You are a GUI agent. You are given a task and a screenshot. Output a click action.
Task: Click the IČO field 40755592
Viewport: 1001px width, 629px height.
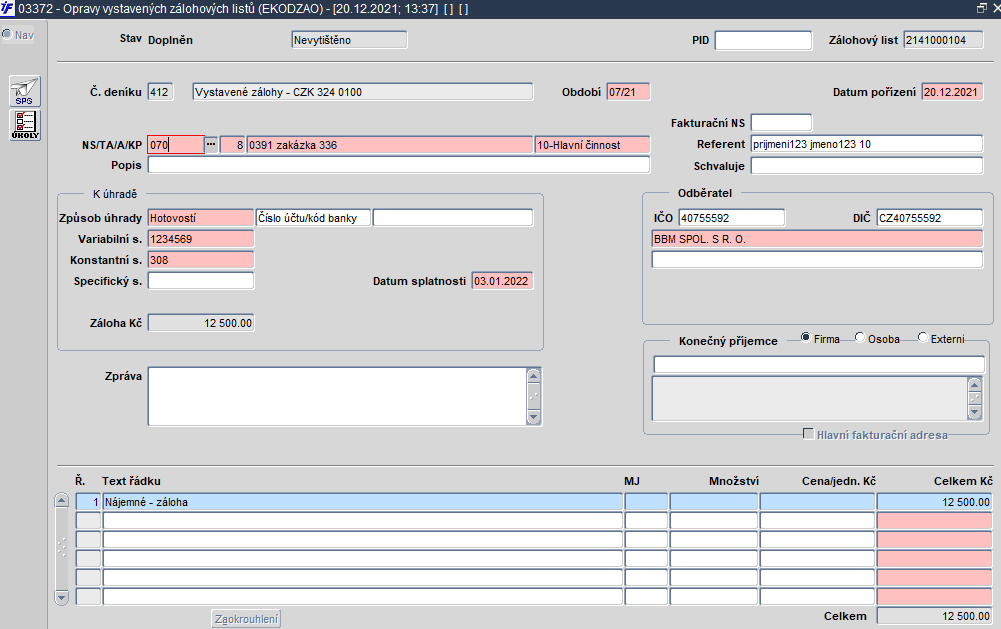(732, 218)
